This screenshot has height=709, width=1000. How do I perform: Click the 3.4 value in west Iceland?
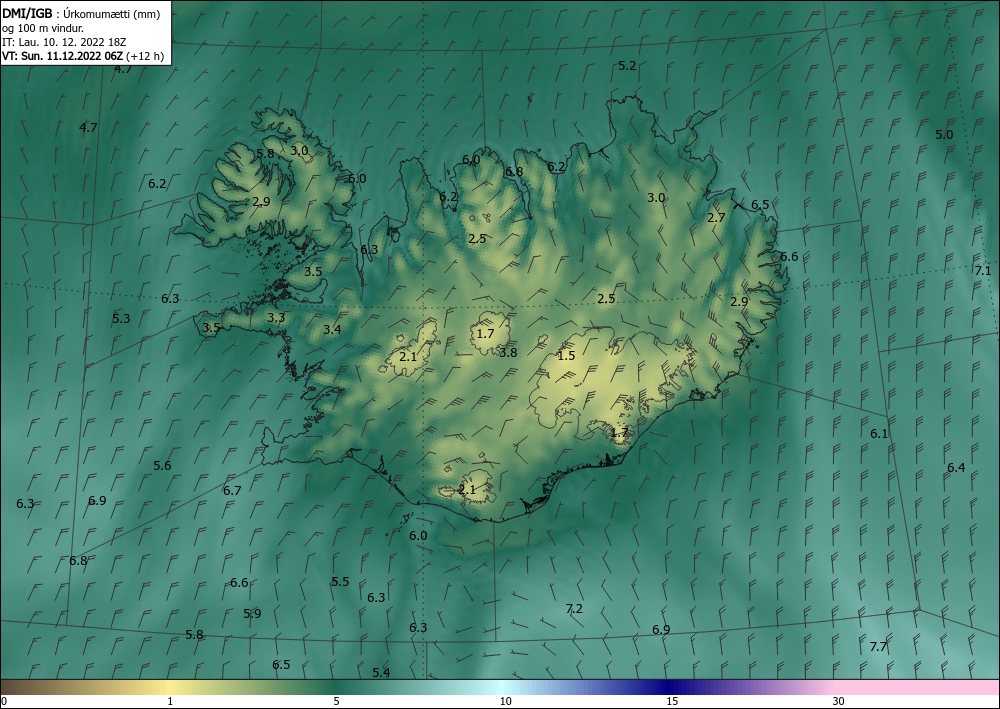332,330
